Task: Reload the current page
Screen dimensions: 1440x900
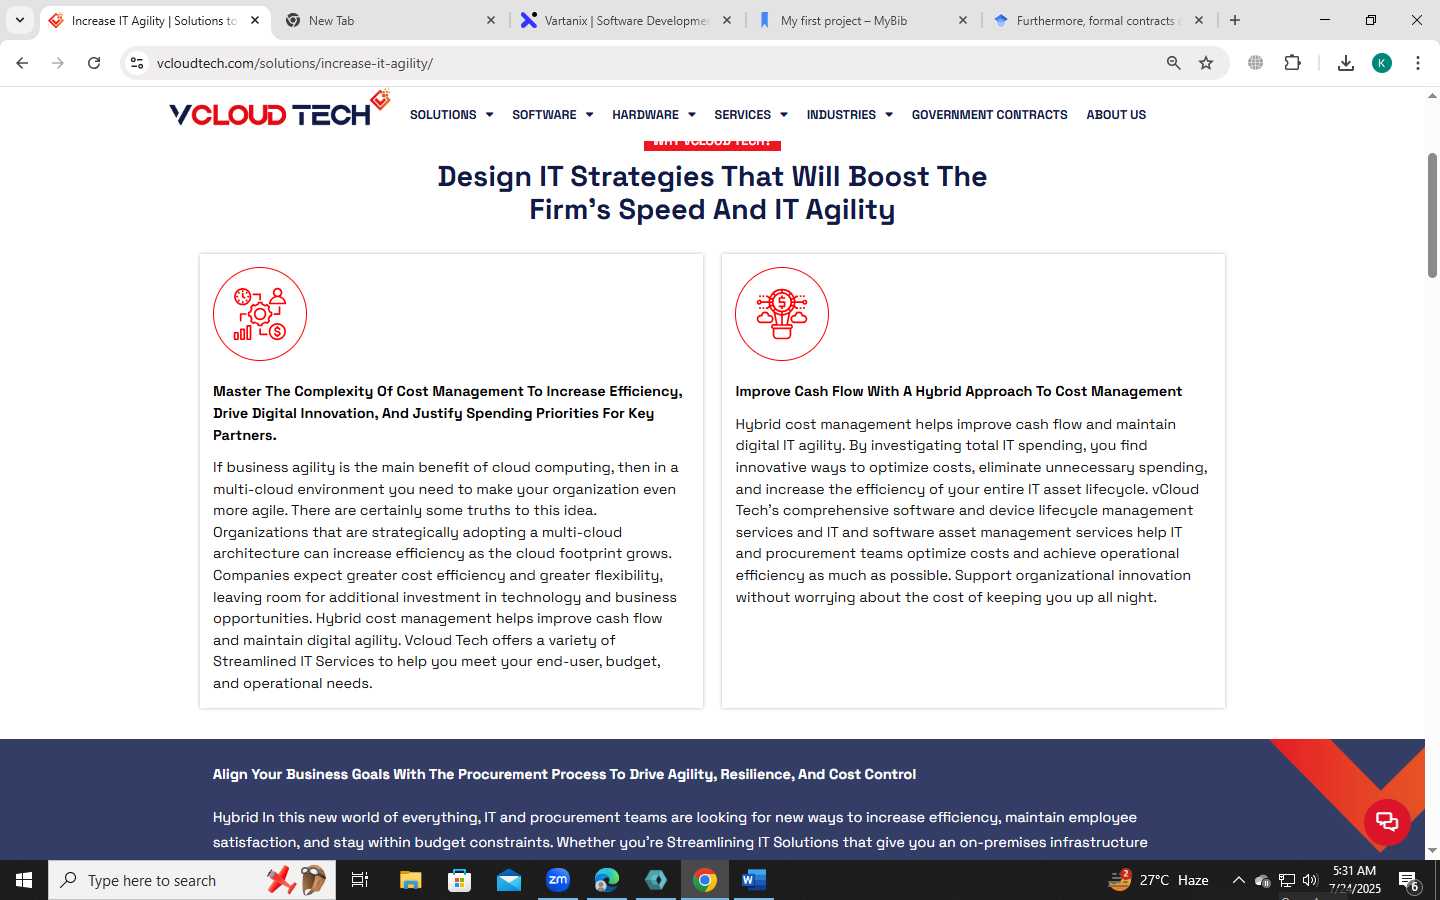Action: (94, 63)
